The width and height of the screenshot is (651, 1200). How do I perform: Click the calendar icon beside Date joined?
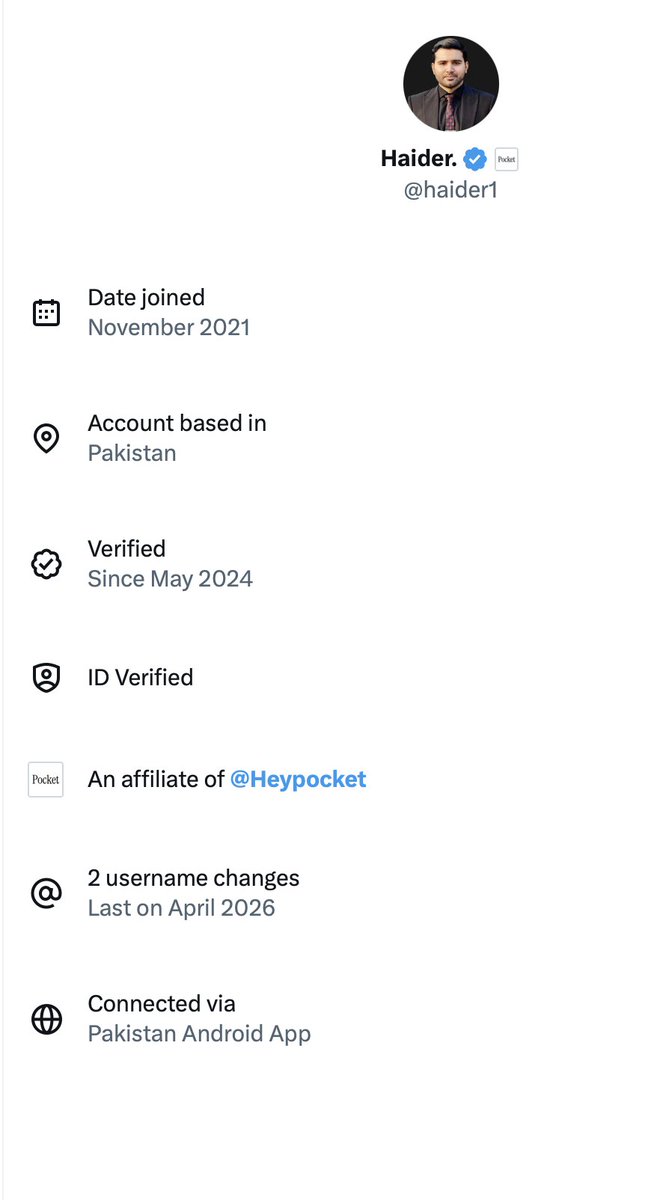point(46,313)
